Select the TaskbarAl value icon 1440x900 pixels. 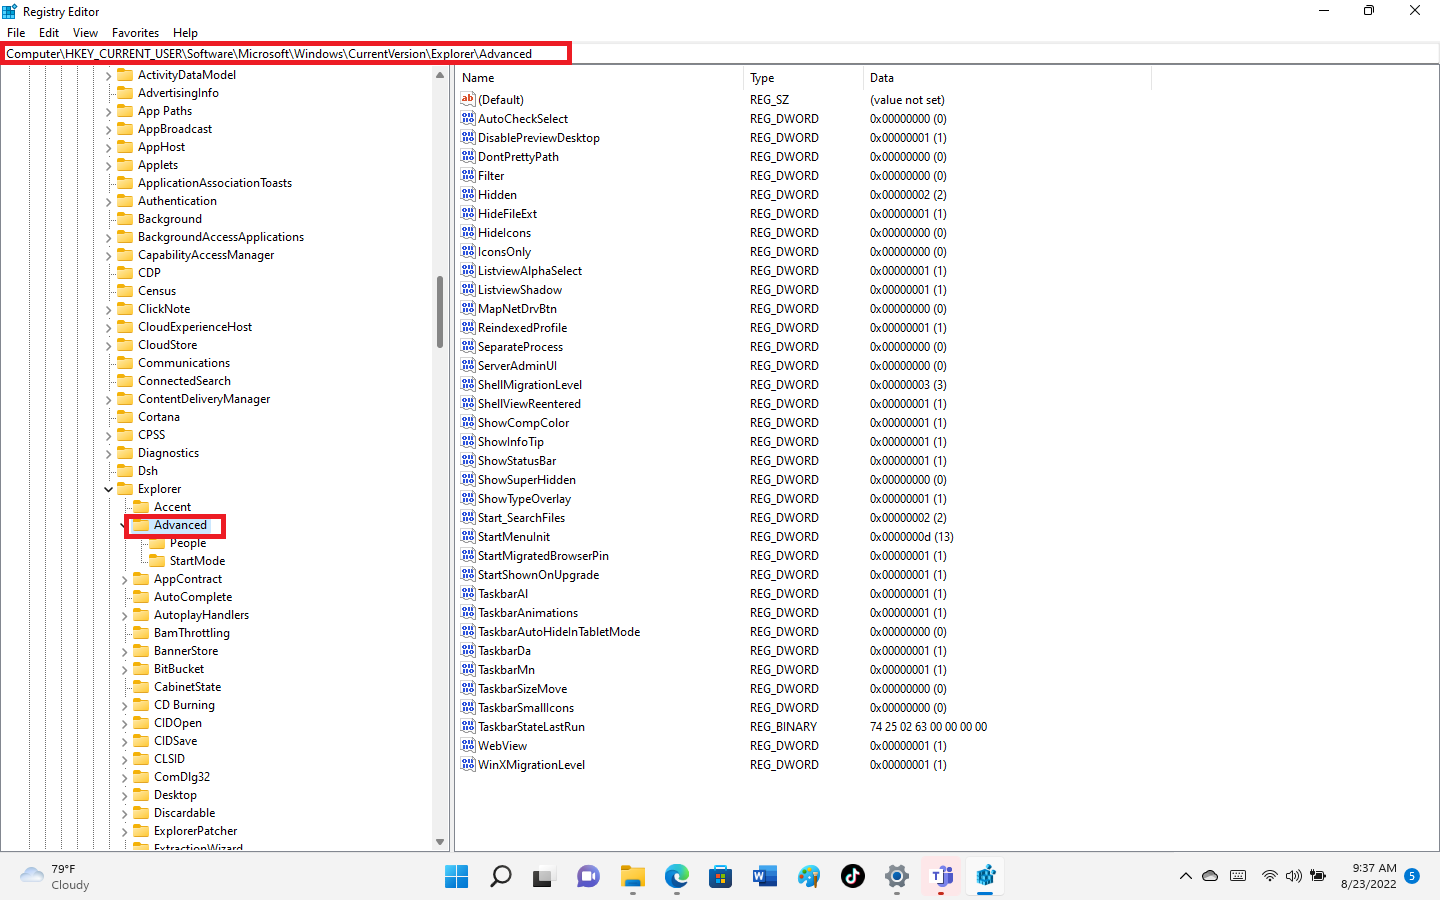click(467, 593)
